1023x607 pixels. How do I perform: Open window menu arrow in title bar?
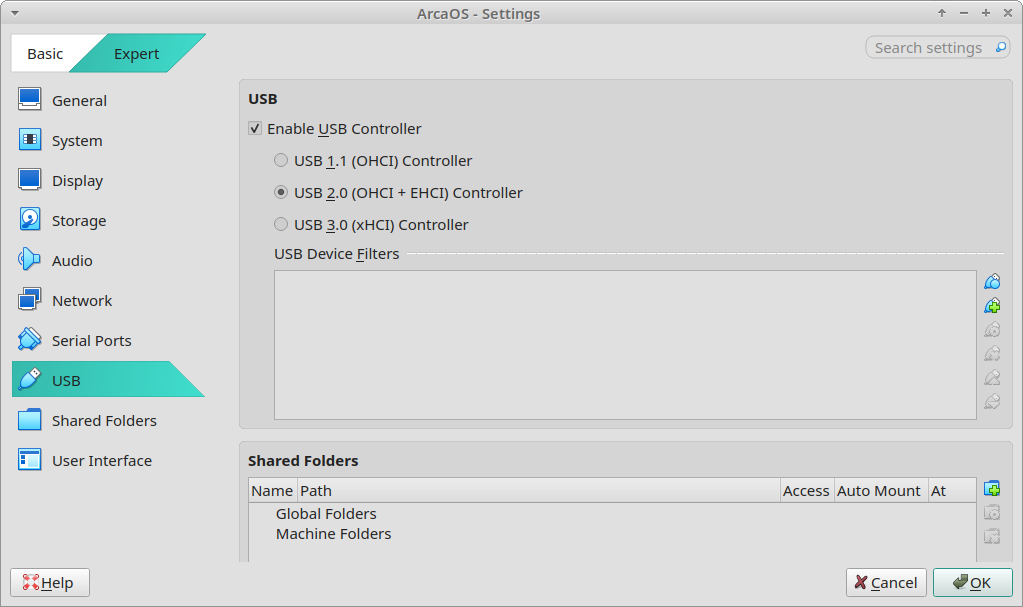pos(14,13)
